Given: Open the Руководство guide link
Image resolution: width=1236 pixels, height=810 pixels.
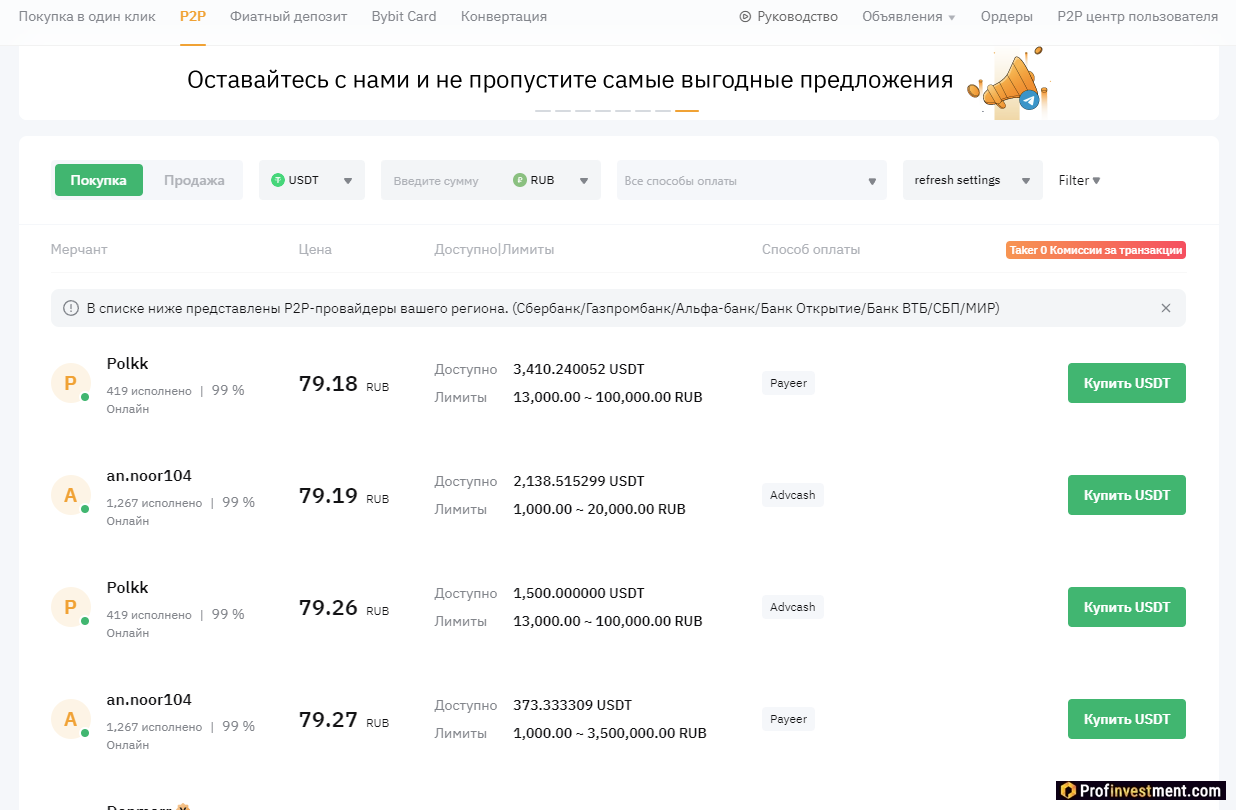Looking at the screenshot, I should pyautogui.click(x=797, y=17).
